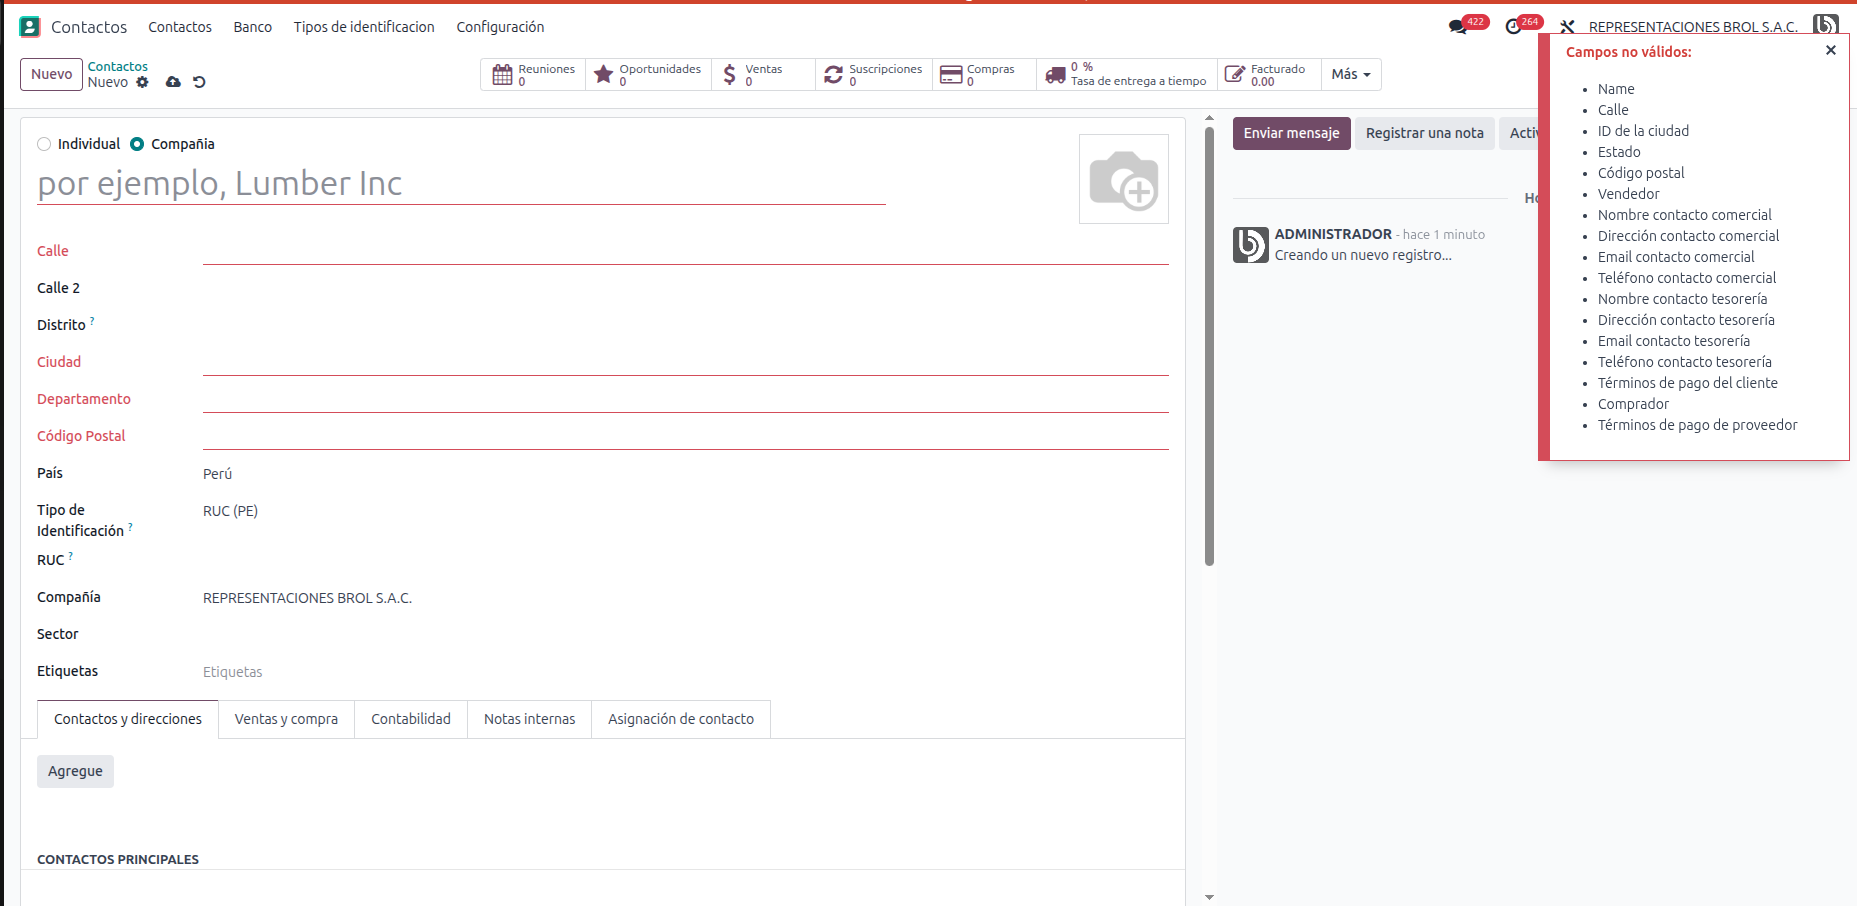Upload a photo via the camera placeholder

pyautogui.click(x=1124, y=179)
